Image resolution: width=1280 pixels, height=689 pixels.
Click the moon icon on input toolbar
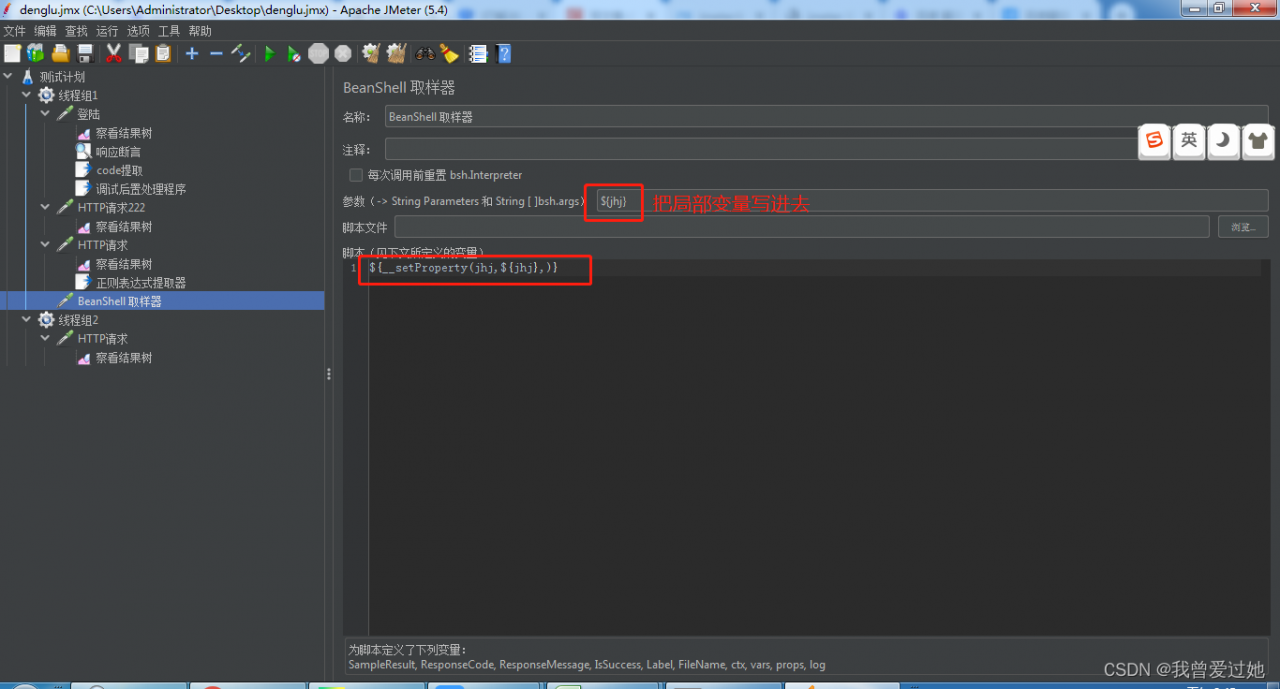[1223, 141]
